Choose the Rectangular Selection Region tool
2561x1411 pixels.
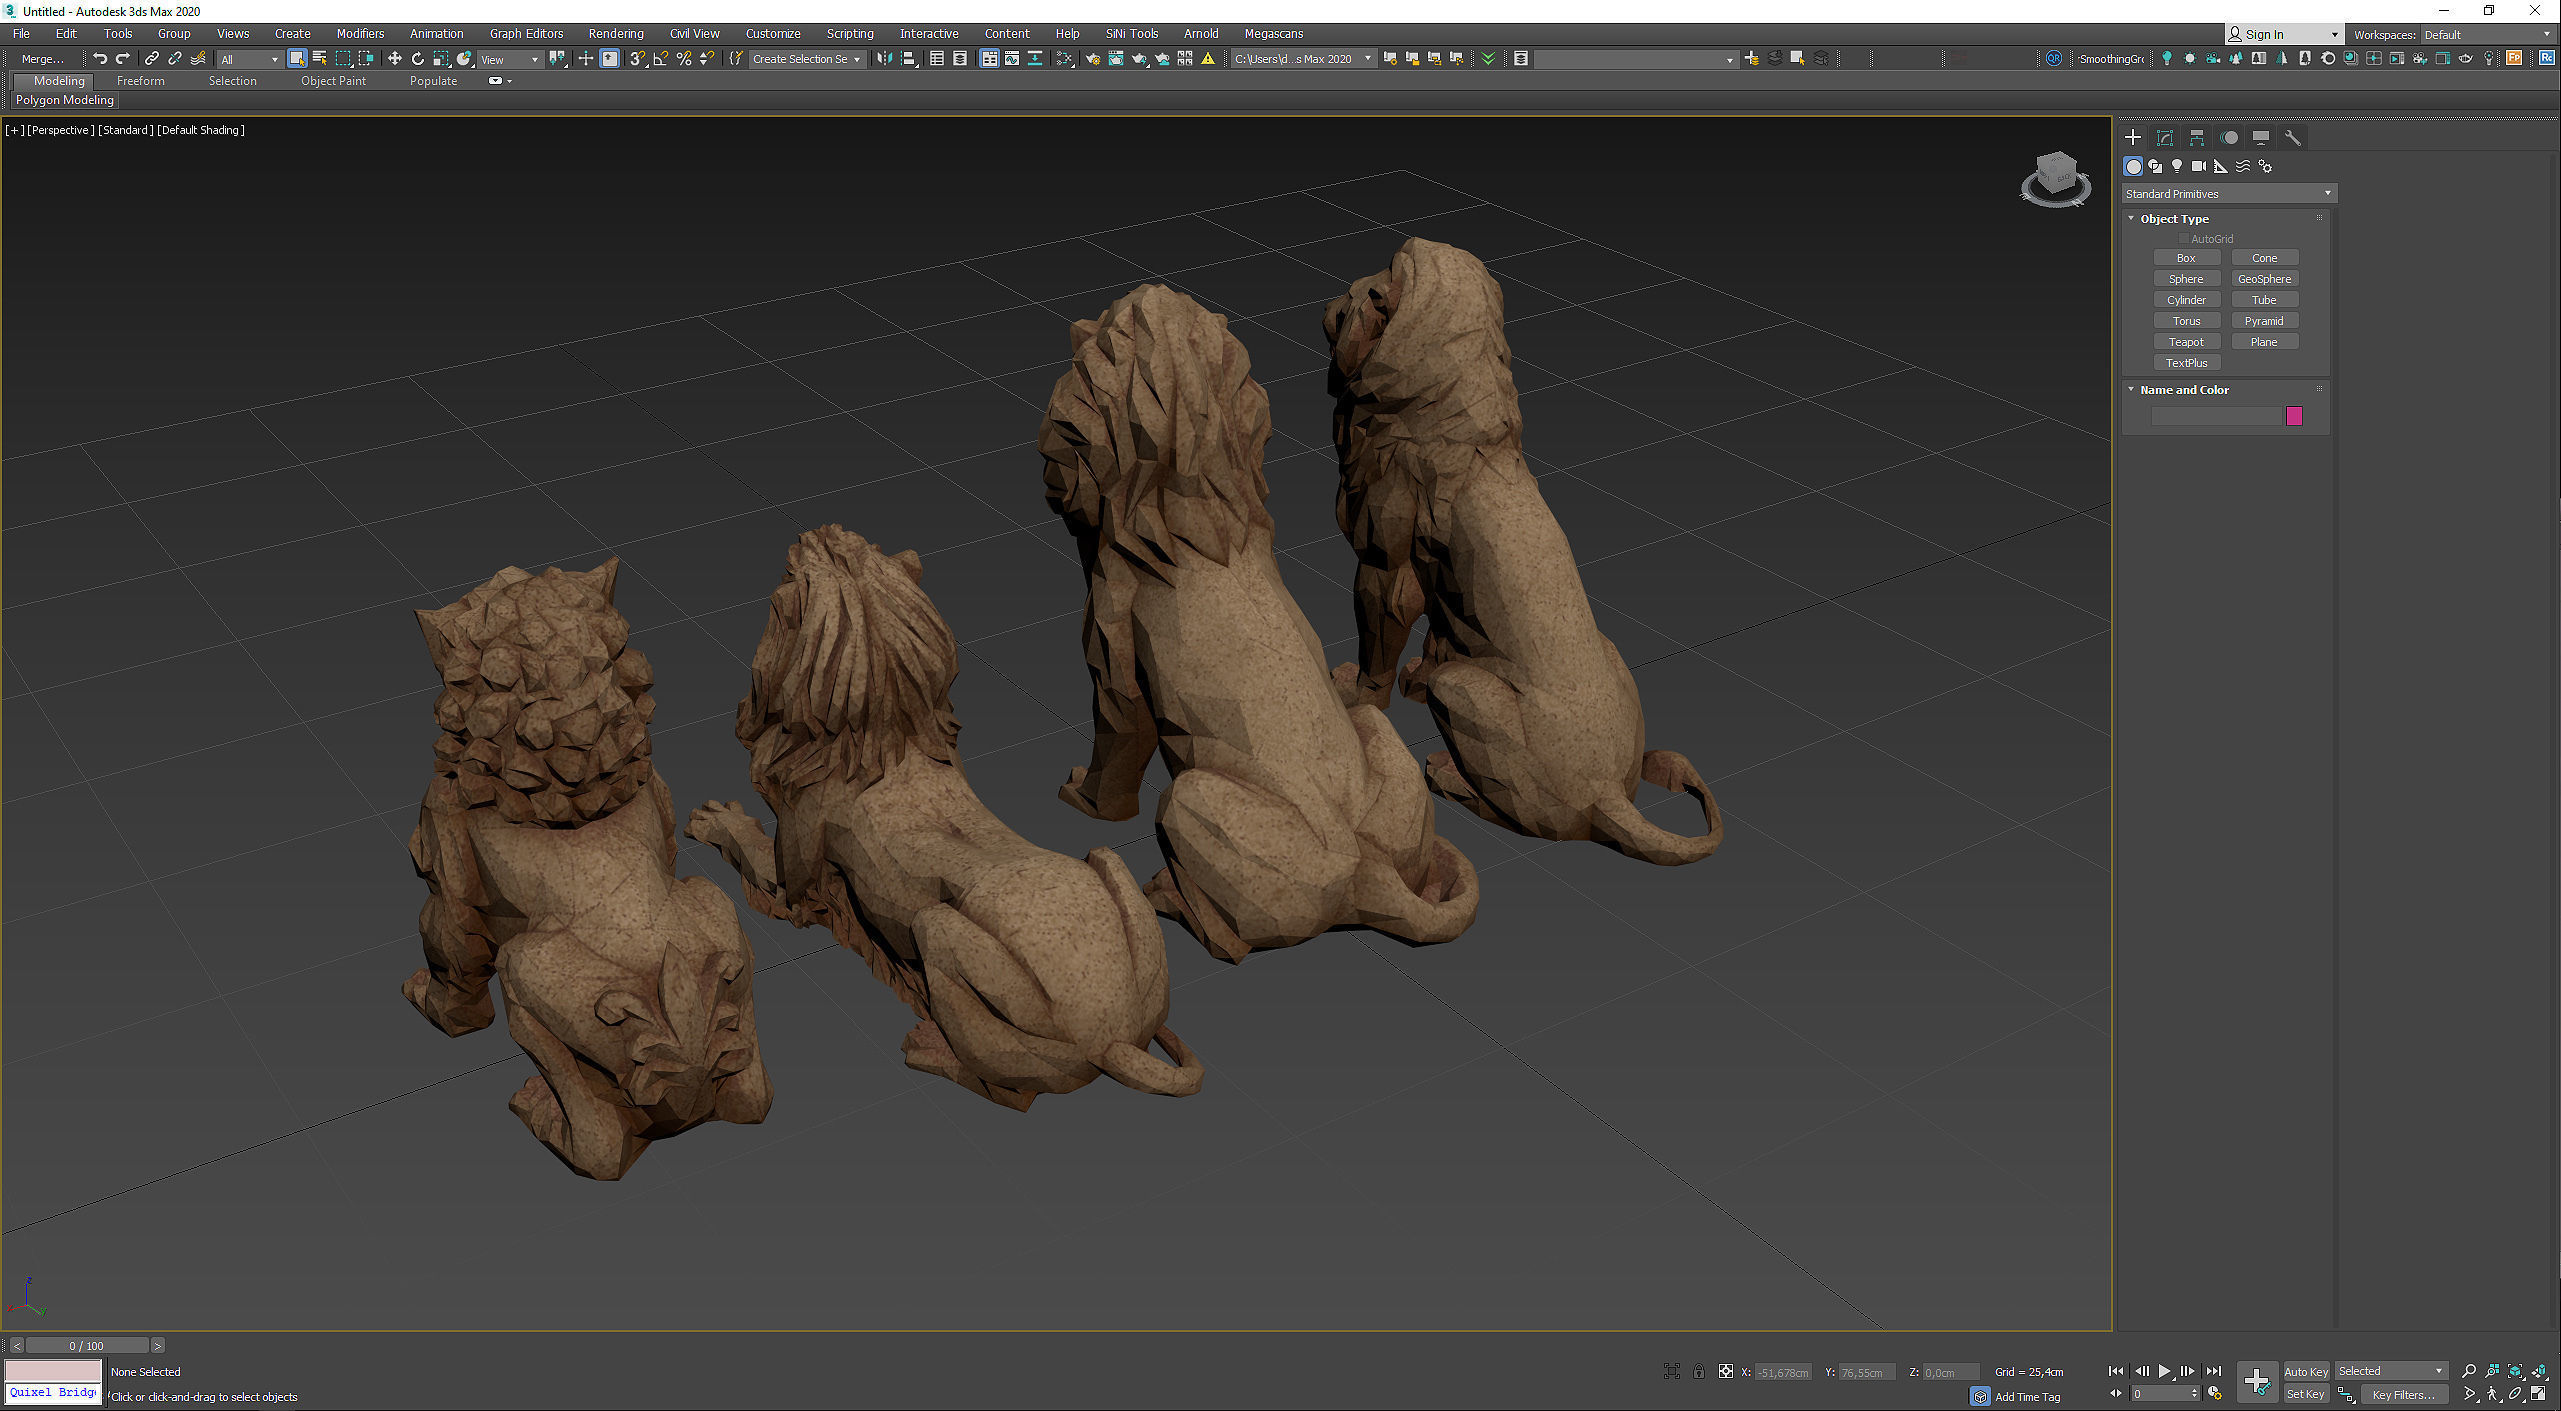click(x=343, y=59)
